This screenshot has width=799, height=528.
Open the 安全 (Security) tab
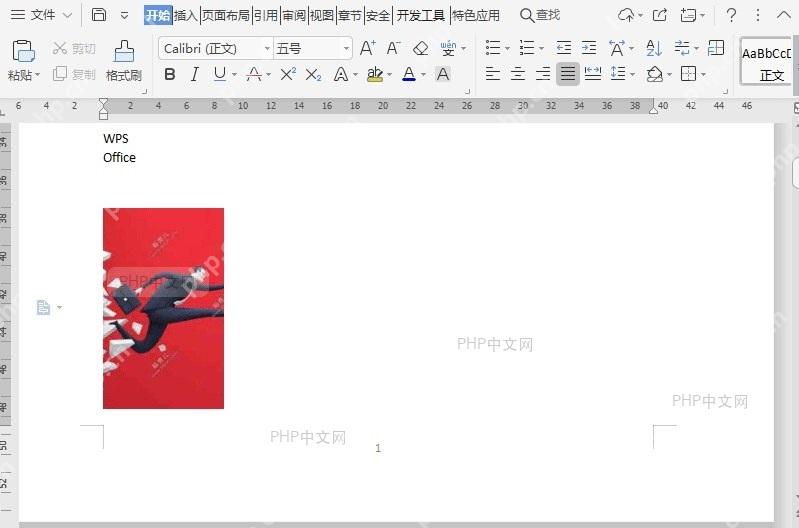click(378, 15)
